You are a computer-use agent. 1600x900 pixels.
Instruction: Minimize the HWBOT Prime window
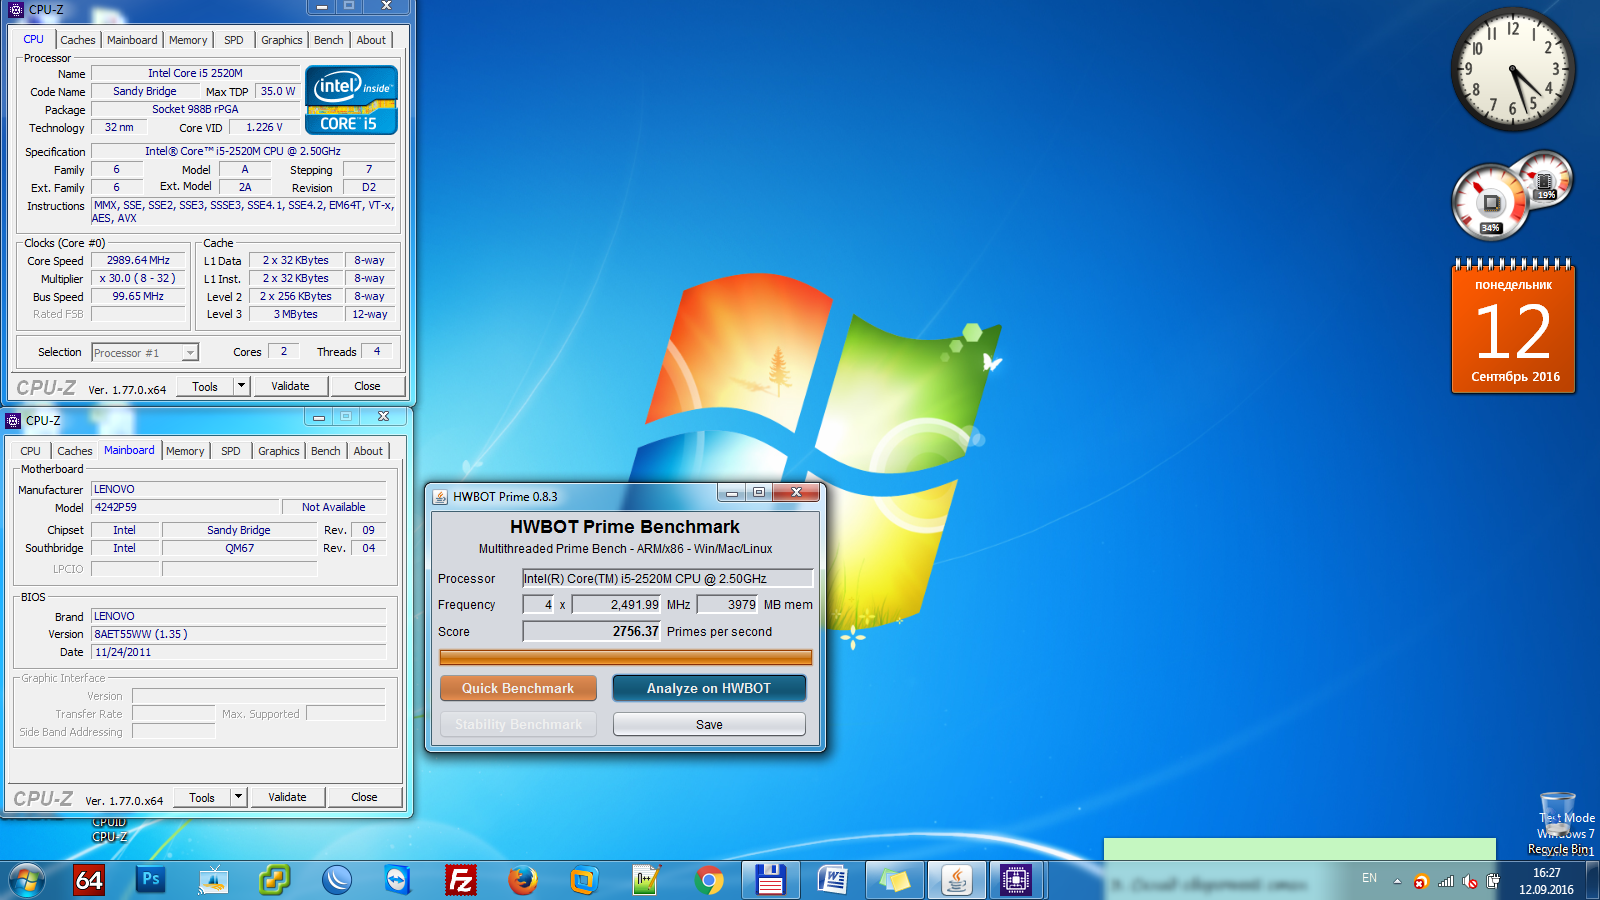[x=732, y=492]
